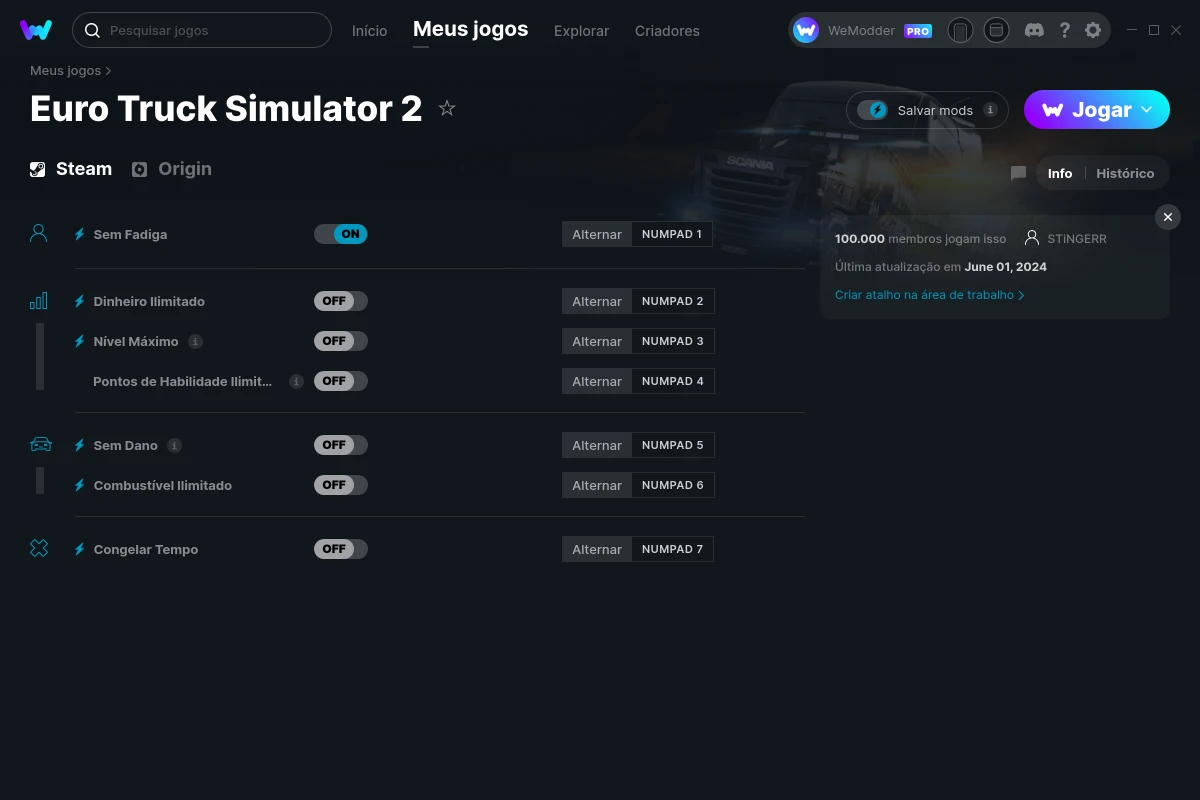The image size is (1200, 800).
Task: Go back via Meus jogos breadcrumb
Action: [66, 70]
